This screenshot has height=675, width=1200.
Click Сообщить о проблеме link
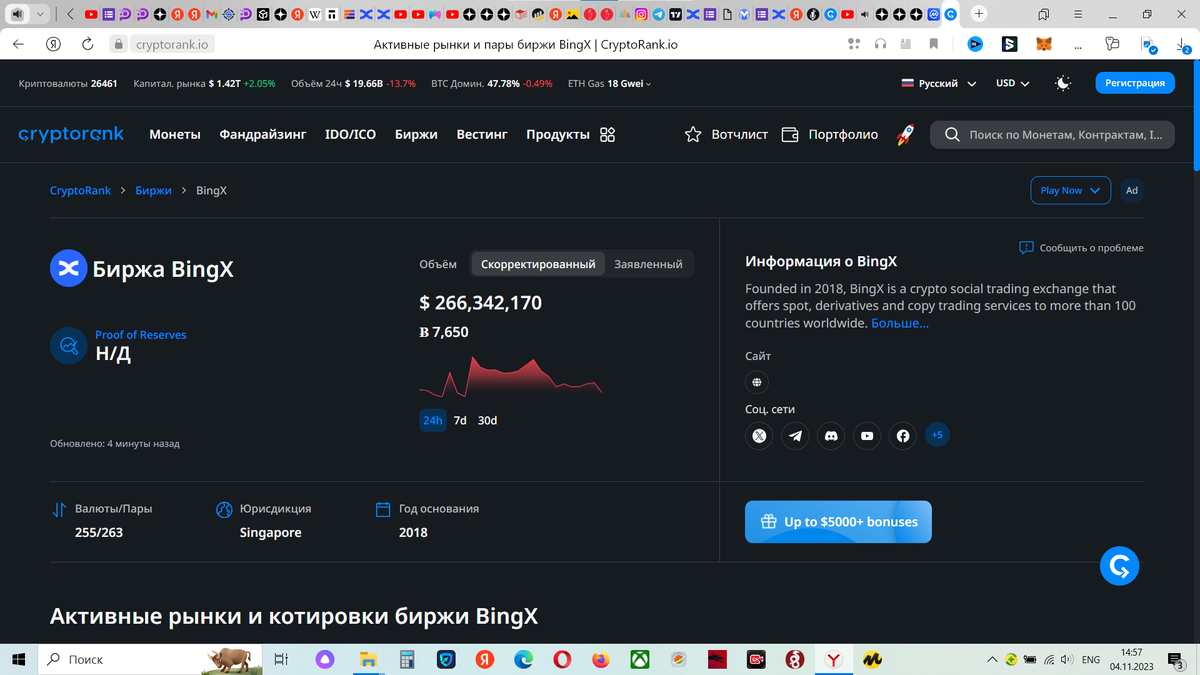(x=1081, y=248)
